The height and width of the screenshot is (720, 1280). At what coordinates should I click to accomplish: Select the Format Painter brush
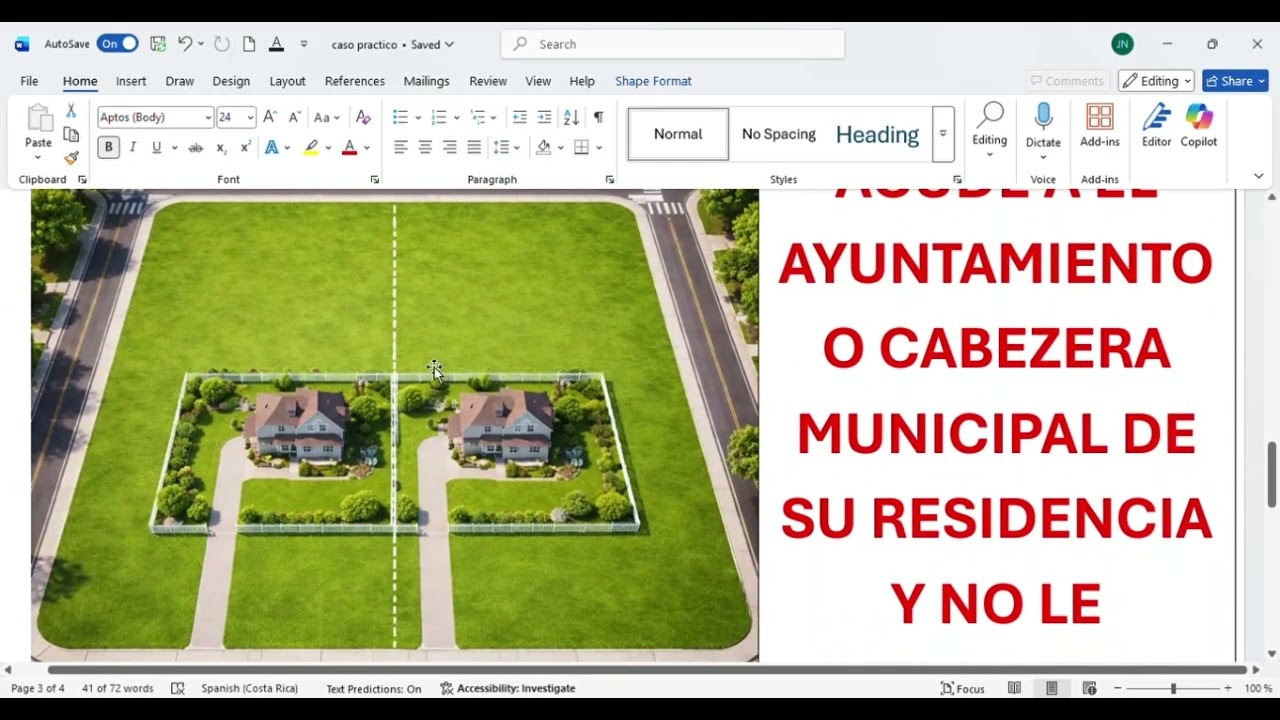pyautogui.click(x=71, y=158)
